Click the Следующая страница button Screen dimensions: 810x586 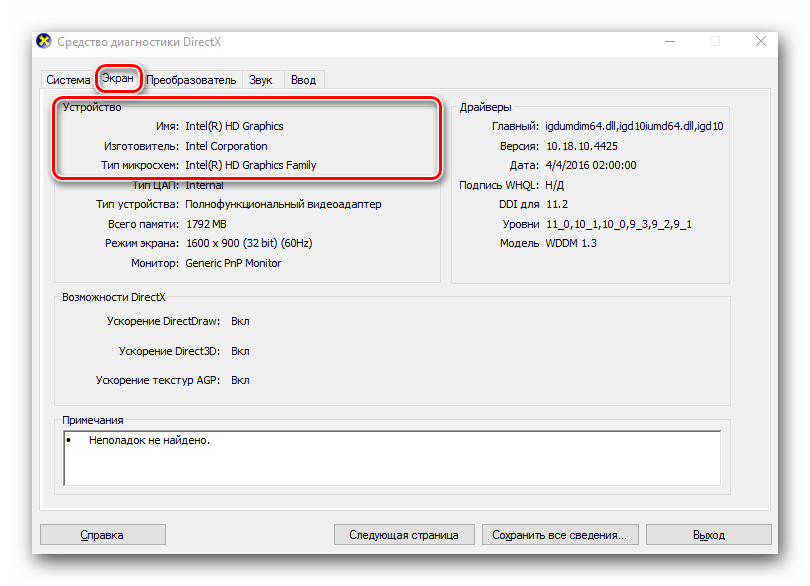point(404,535)
